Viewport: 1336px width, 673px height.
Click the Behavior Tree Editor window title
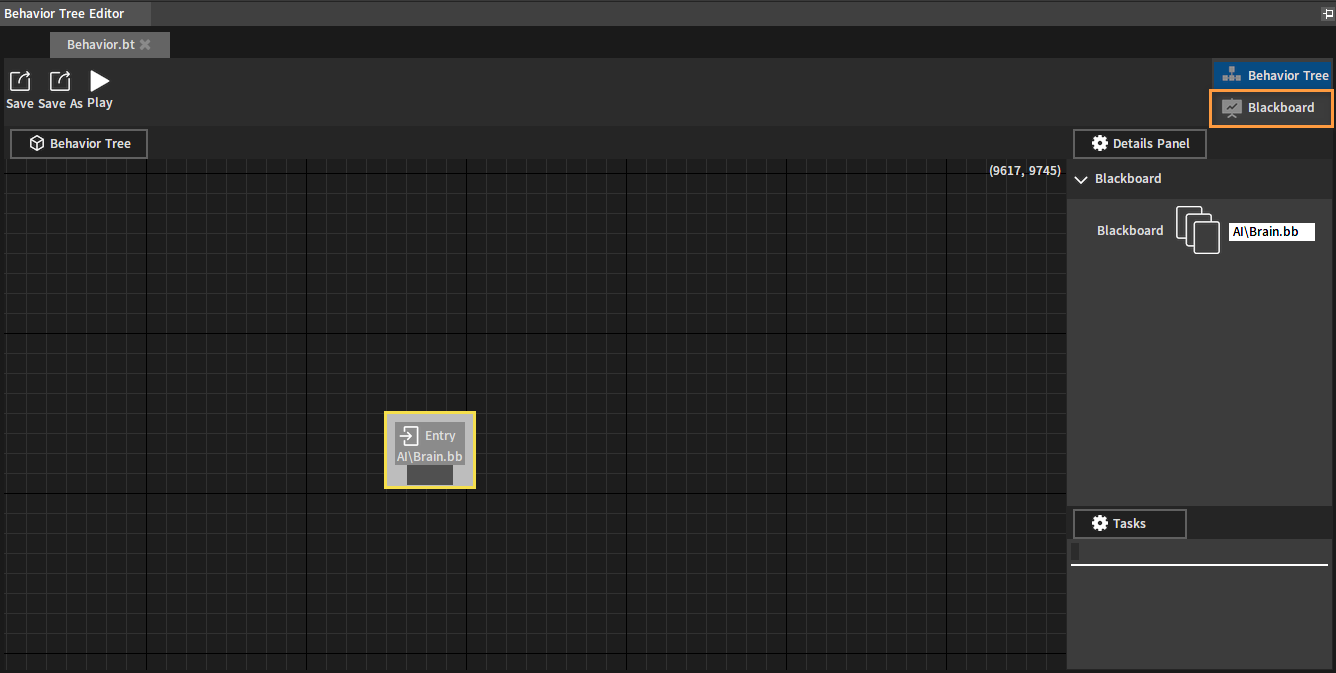click(x=64, y=13)
